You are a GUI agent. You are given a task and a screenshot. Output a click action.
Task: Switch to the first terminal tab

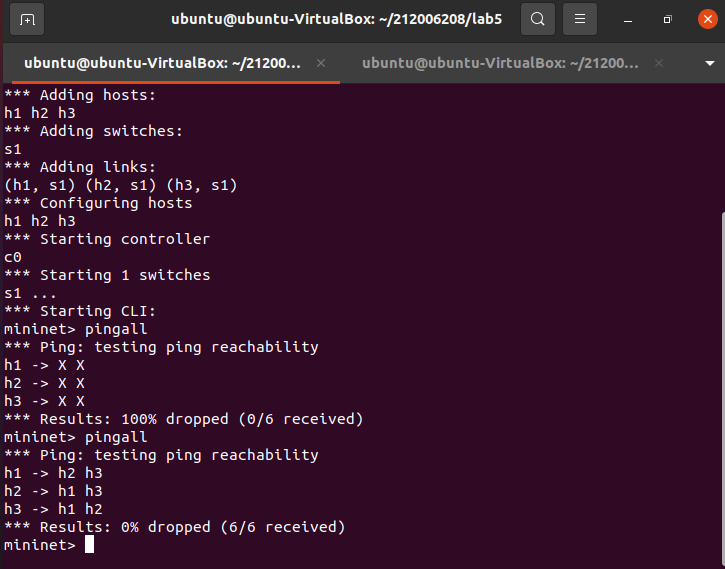click(160, 63)
